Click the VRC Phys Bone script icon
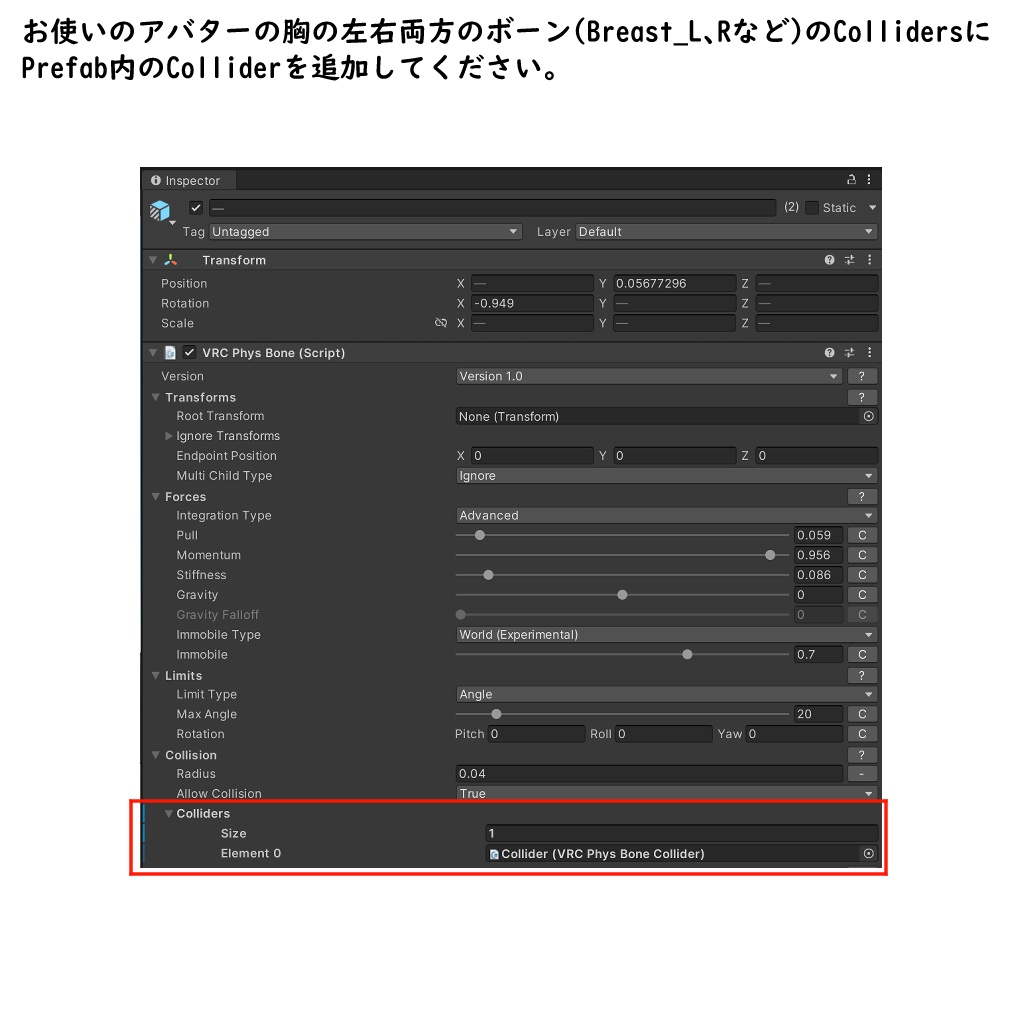This screenshot has height=1024, width=1024. click(170, 353)
